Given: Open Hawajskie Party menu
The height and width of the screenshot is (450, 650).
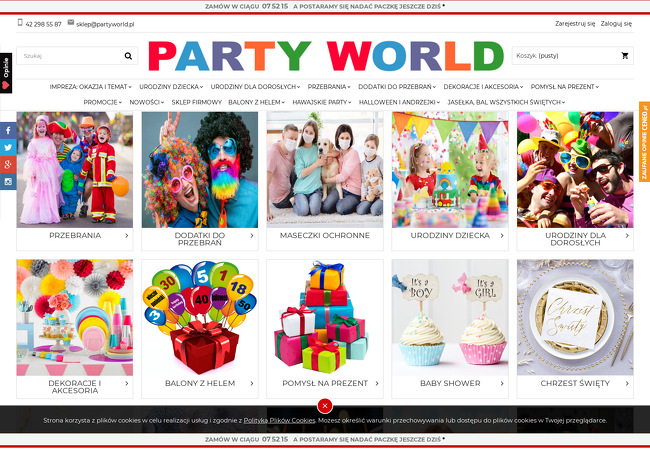Looking at the screenshot, I should (x=322, y=102).
